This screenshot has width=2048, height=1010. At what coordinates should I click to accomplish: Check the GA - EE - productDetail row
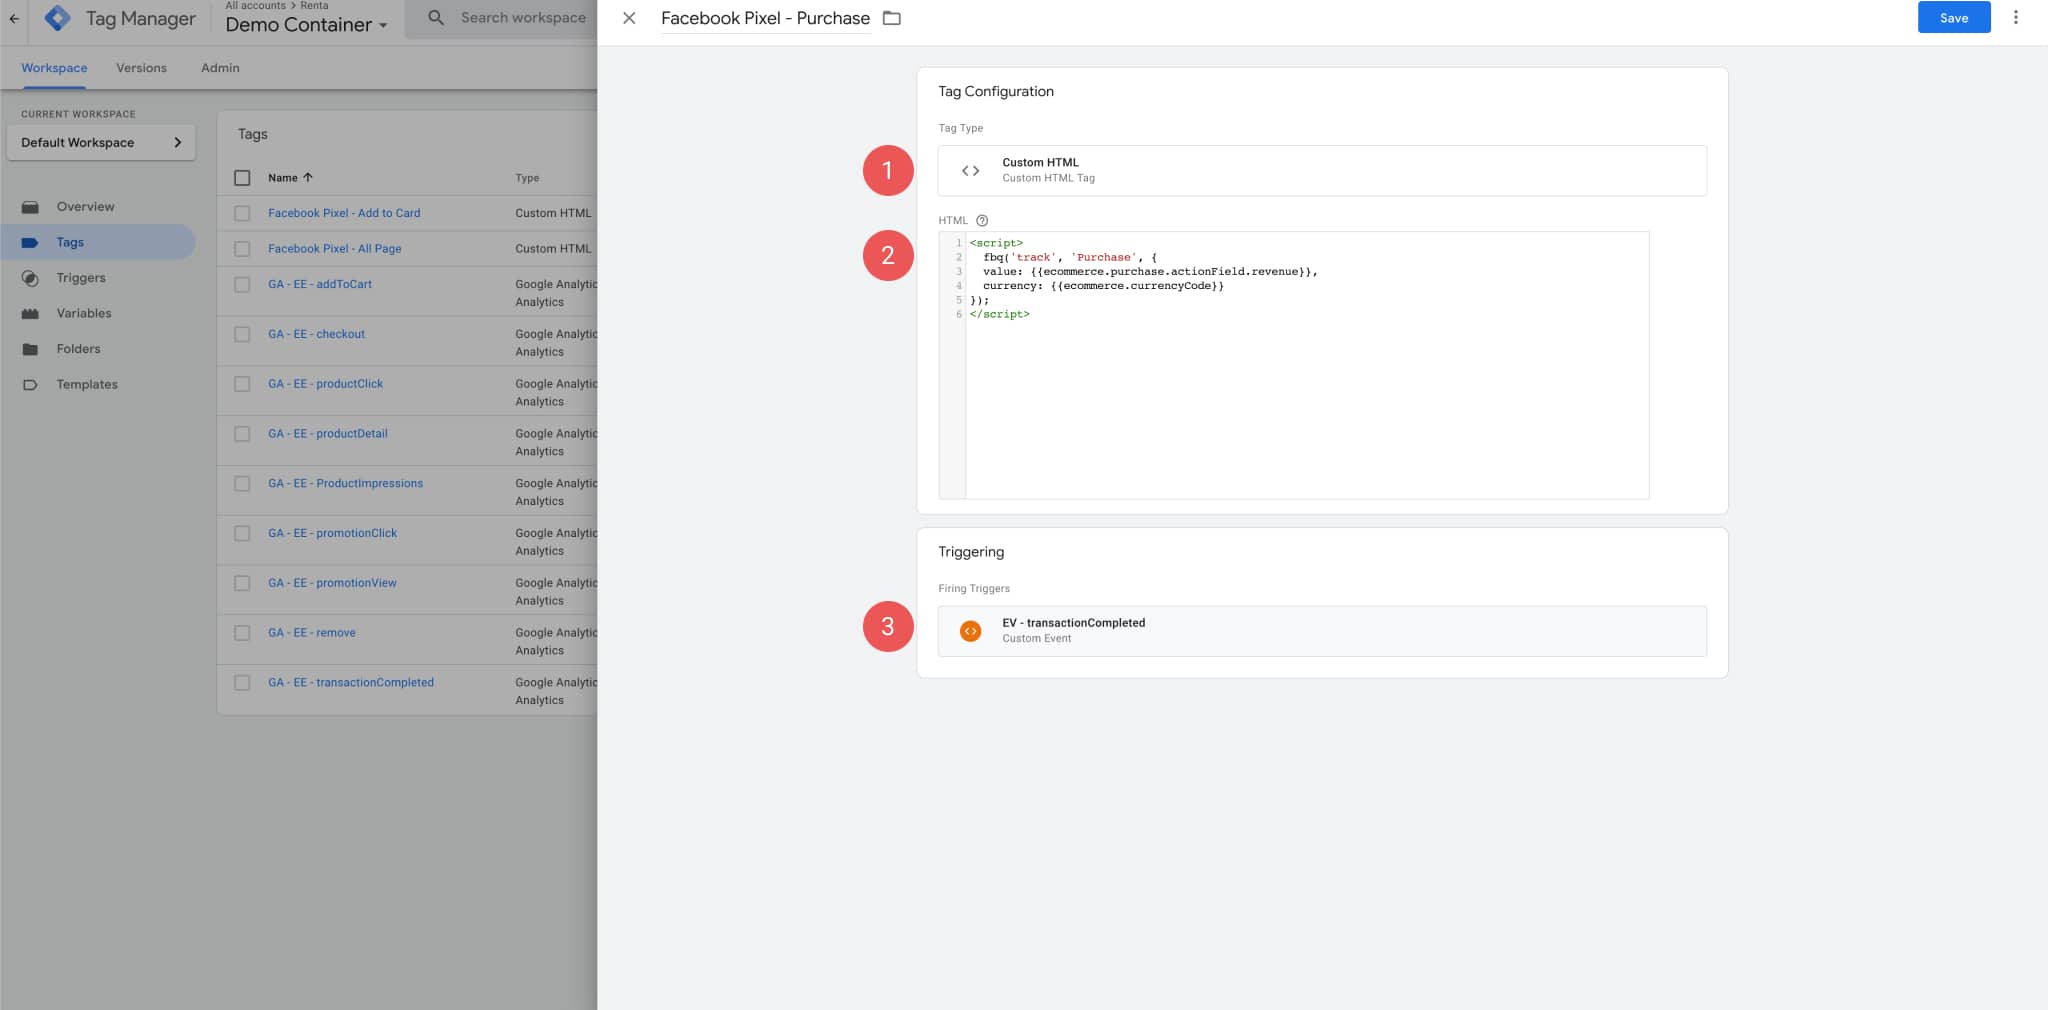coord(242,434)
